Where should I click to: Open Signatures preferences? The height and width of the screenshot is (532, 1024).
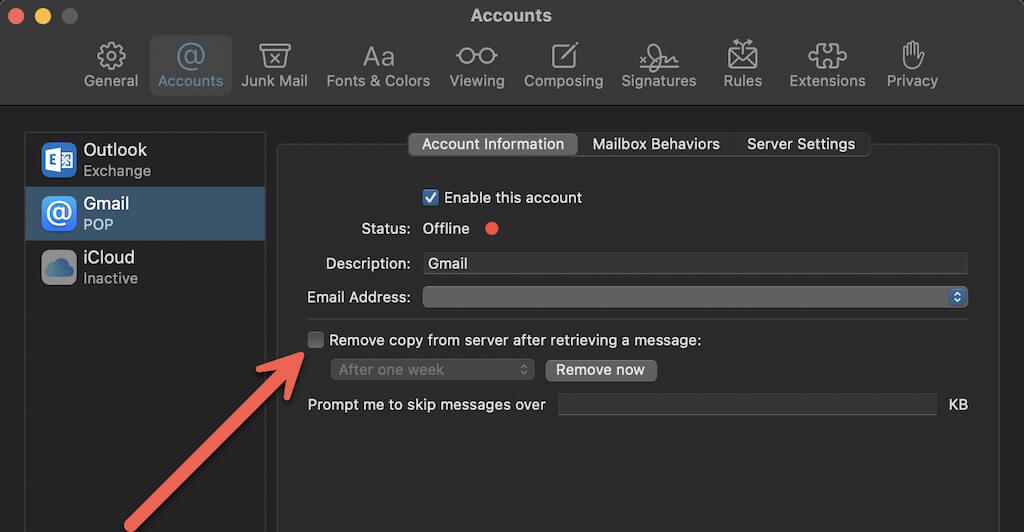click(658, 65)
